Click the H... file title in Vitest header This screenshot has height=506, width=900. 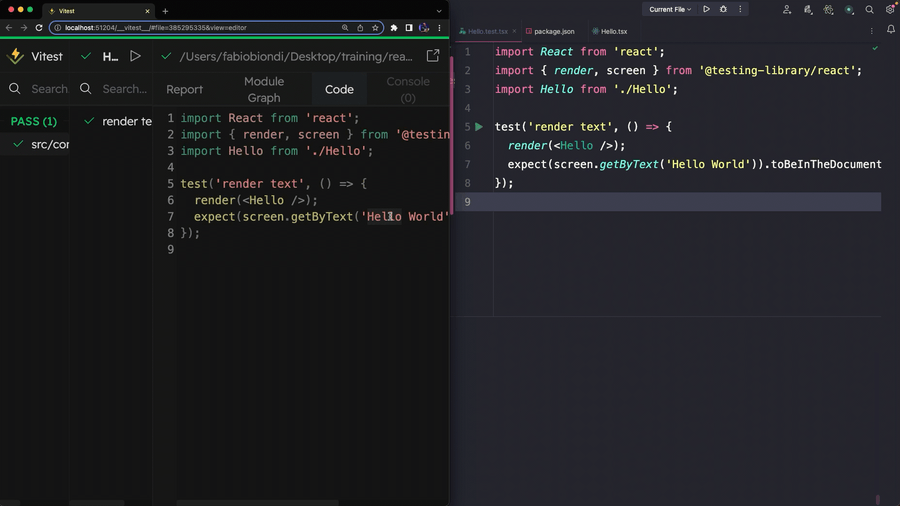click(110, 56)
